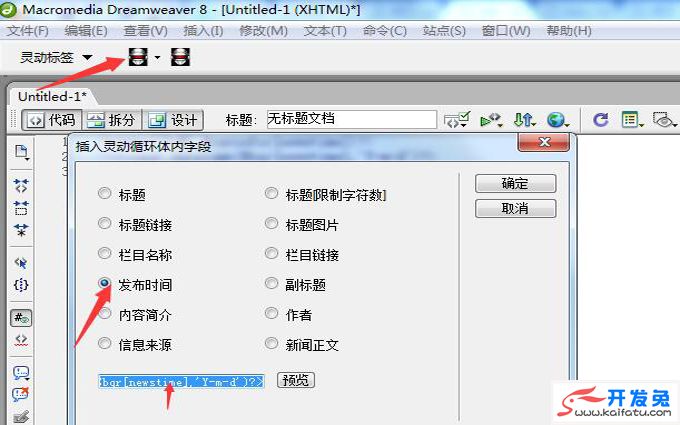Open the dropdown arrow beside the first robot icon

coord(157,57)
